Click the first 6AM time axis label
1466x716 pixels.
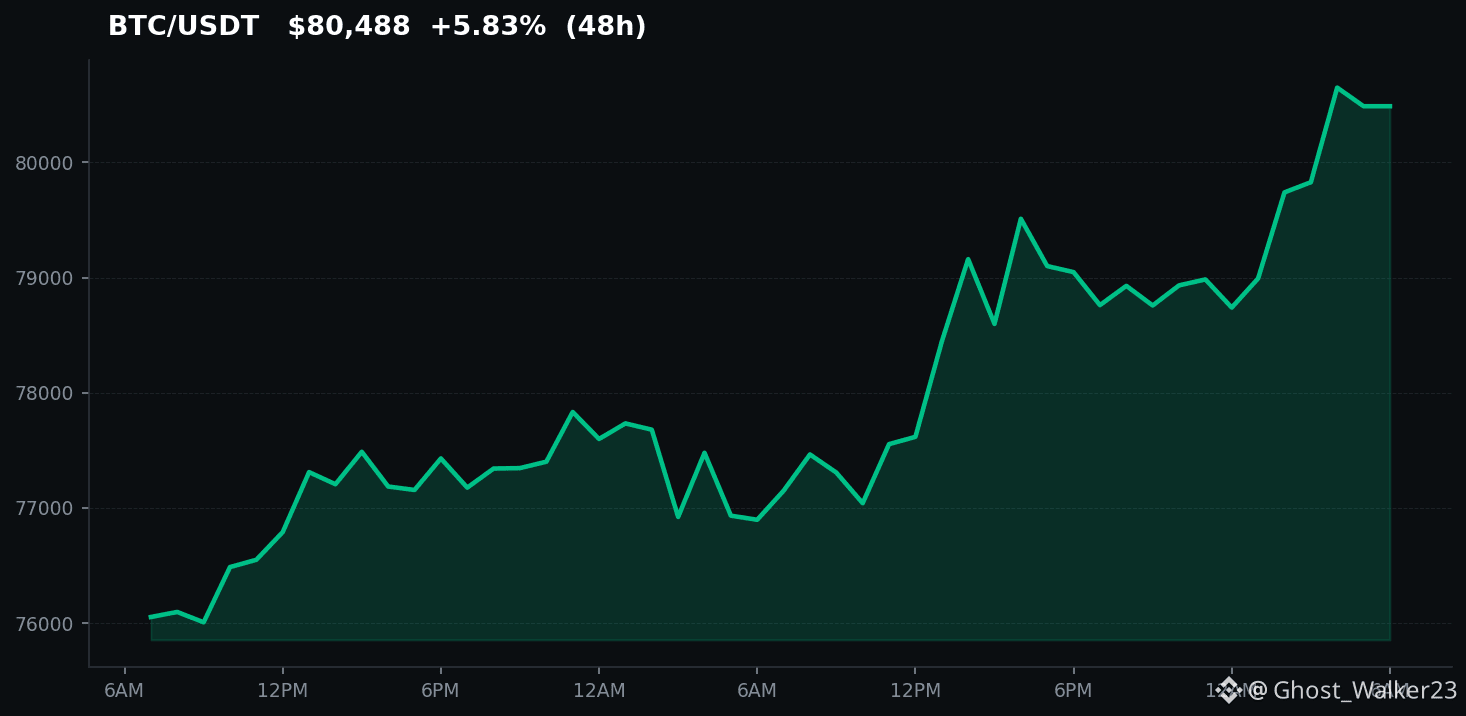[x=124, y=691]
